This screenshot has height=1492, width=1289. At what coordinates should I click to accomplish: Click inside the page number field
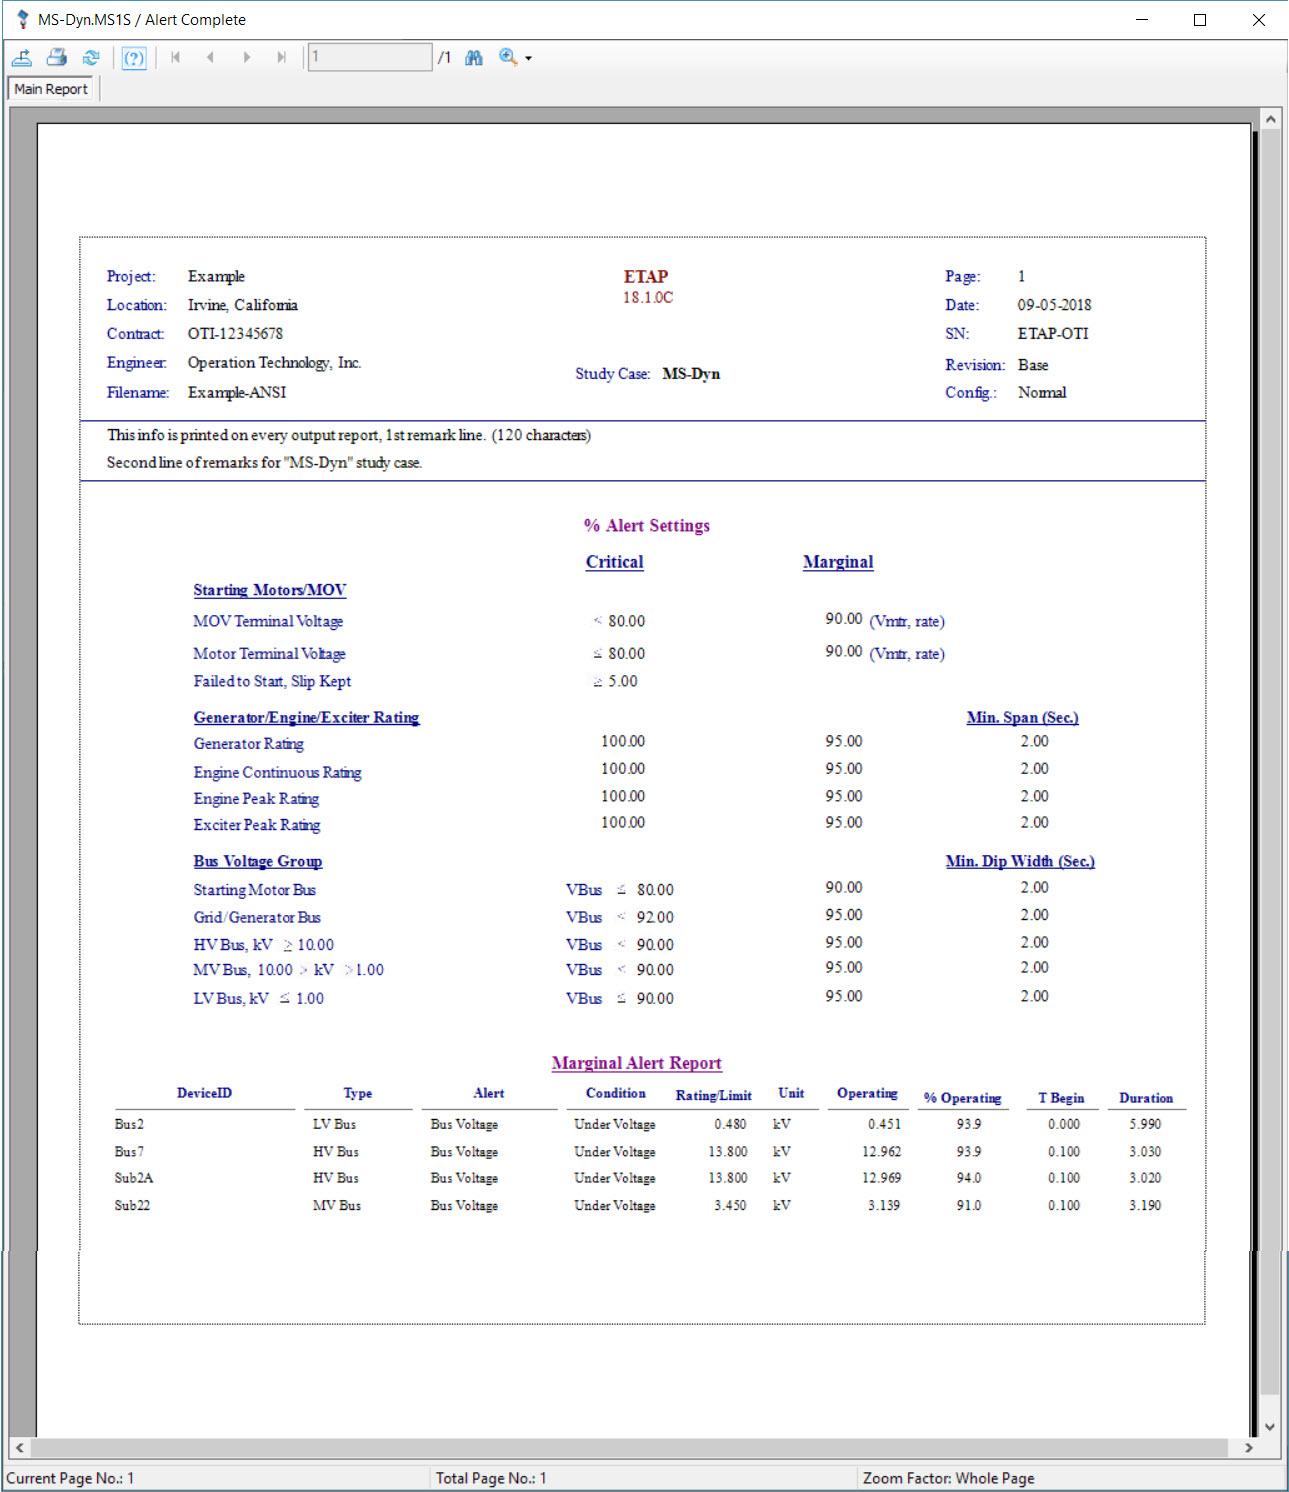click(368, 57)
